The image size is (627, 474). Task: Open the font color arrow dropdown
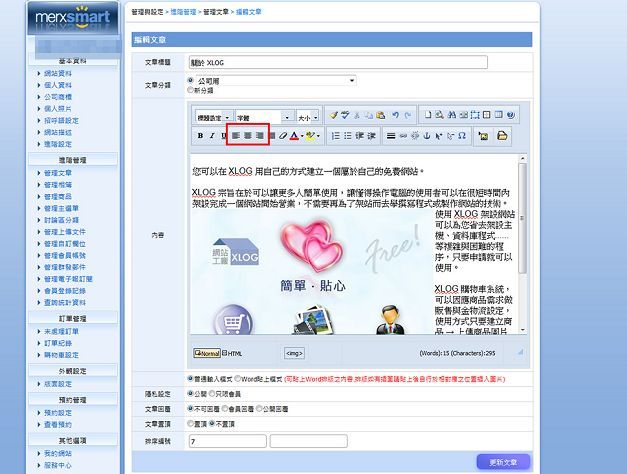[302, 136]
